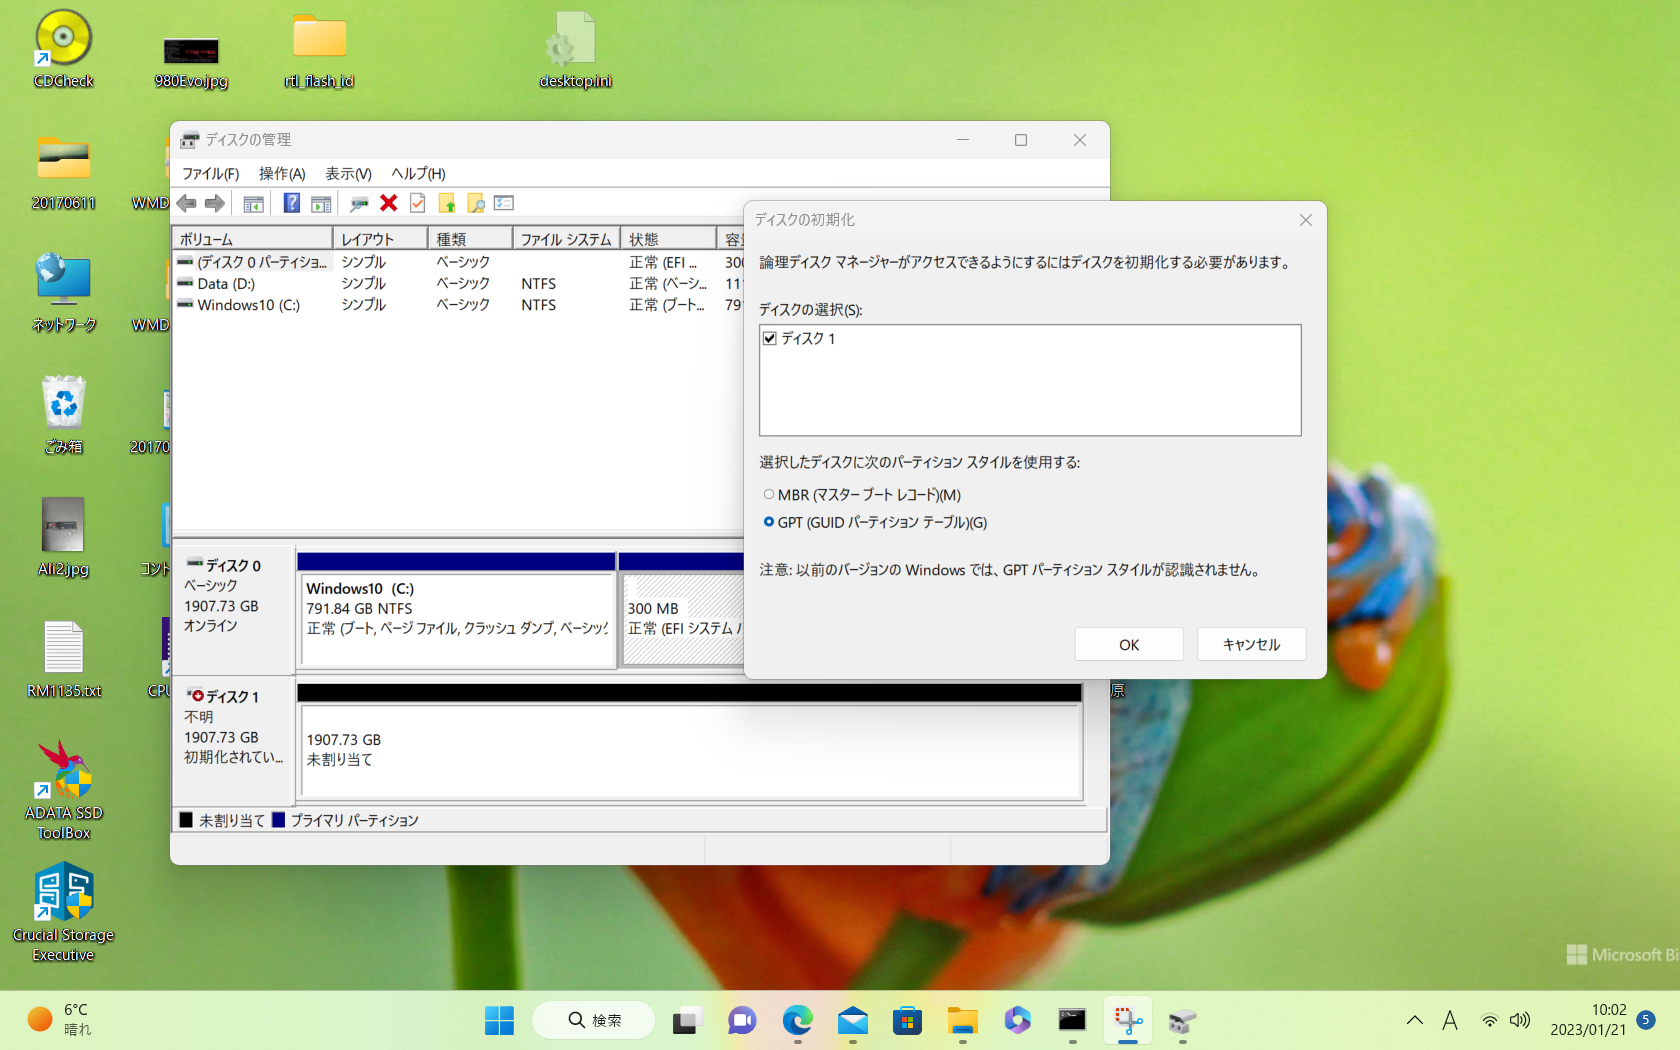The height and width of the screenshot is (1050, 1680).
Task: Click the blue プライマリ パーティション legend swatch
Action: (x=279, y=820)
